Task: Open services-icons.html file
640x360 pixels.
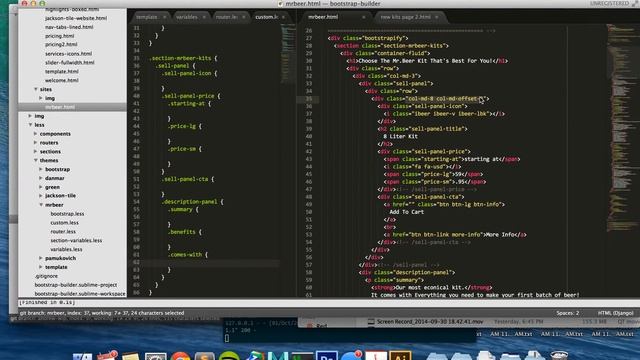Action: tap(69, 53)
